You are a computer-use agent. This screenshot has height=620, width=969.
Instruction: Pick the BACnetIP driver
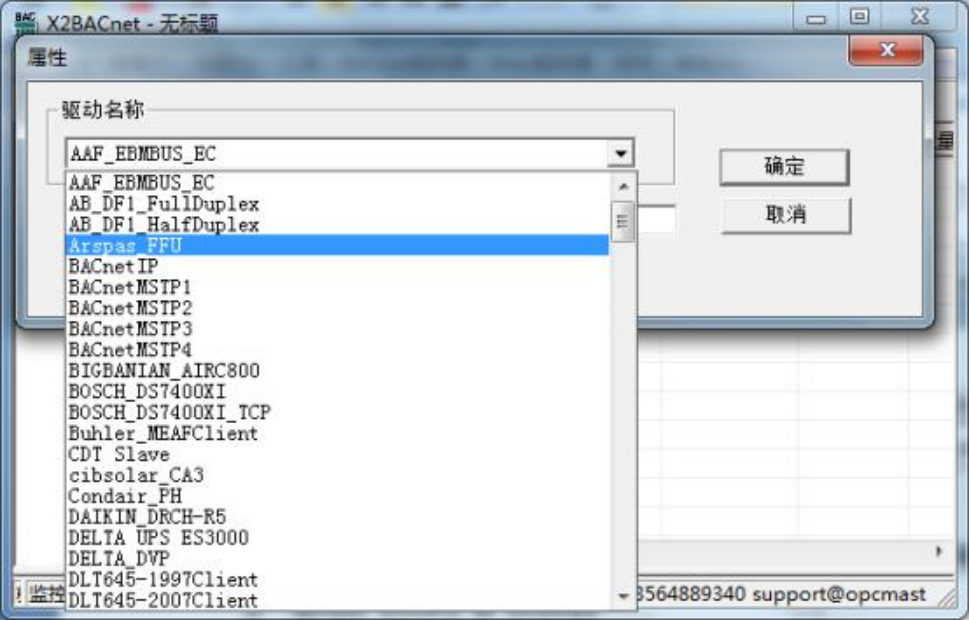tap(337, 266)
